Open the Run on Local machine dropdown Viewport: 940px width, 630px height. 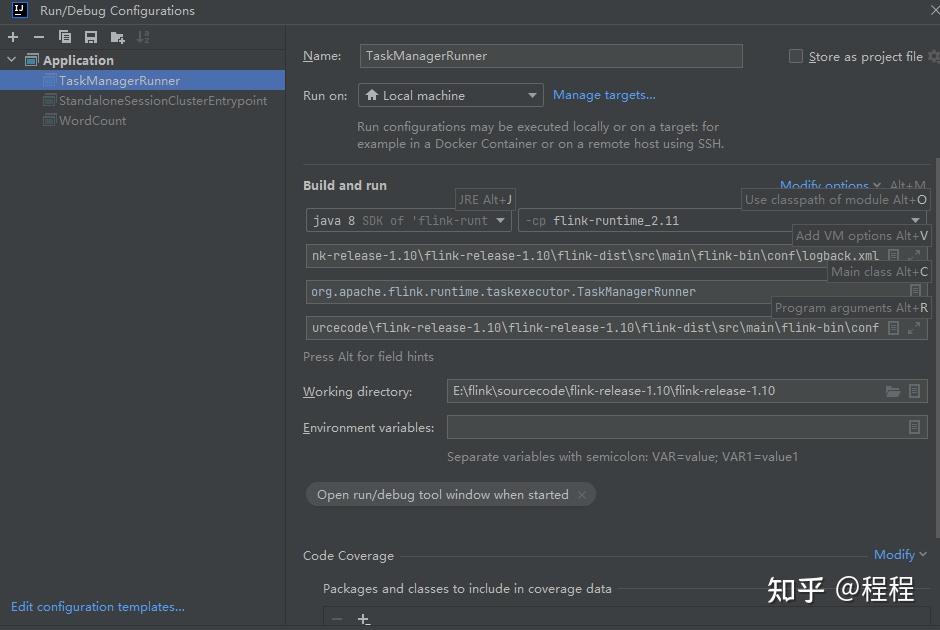pyautogui.click(x=451, y=95)
